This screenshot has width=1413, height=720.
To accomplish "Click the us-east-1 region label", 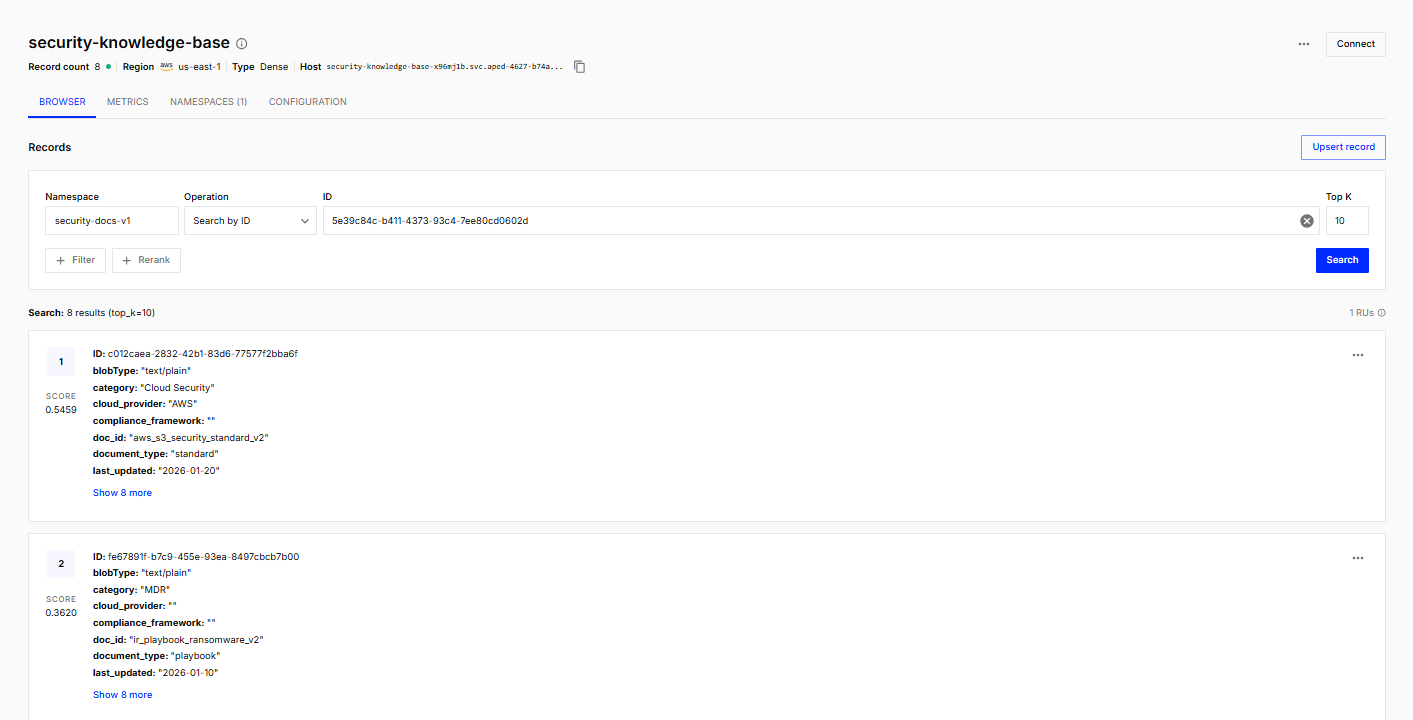I will 199,67.
